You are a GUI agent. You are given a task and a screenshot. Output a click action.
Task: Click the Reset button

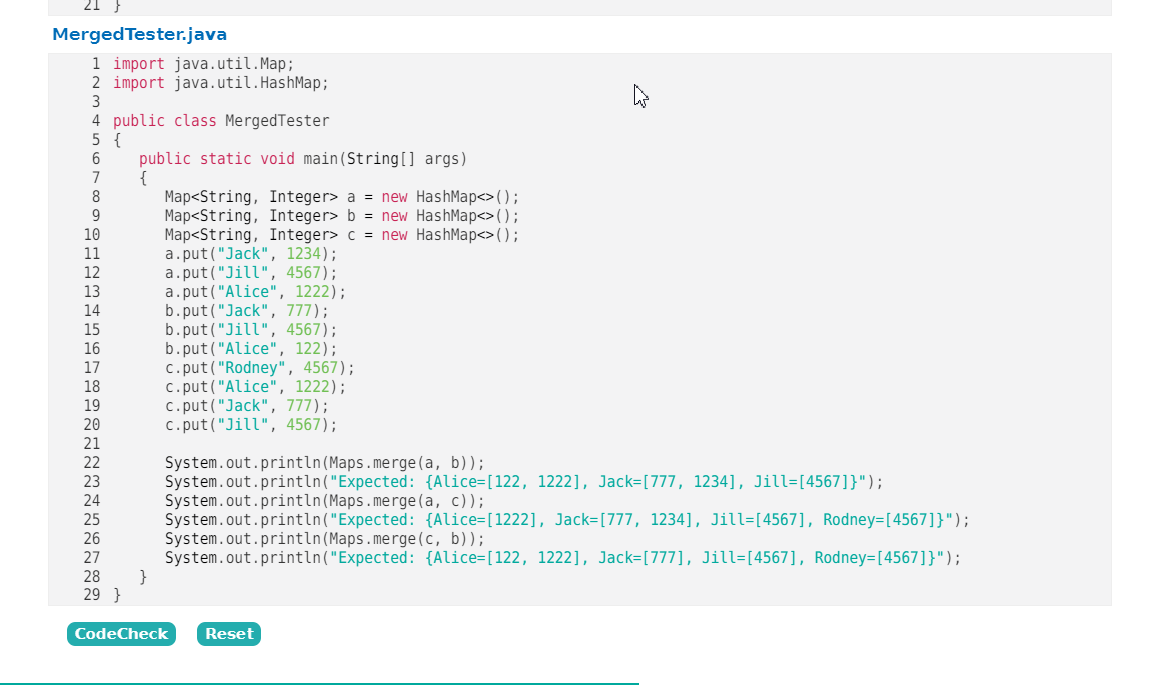point(228,633)
